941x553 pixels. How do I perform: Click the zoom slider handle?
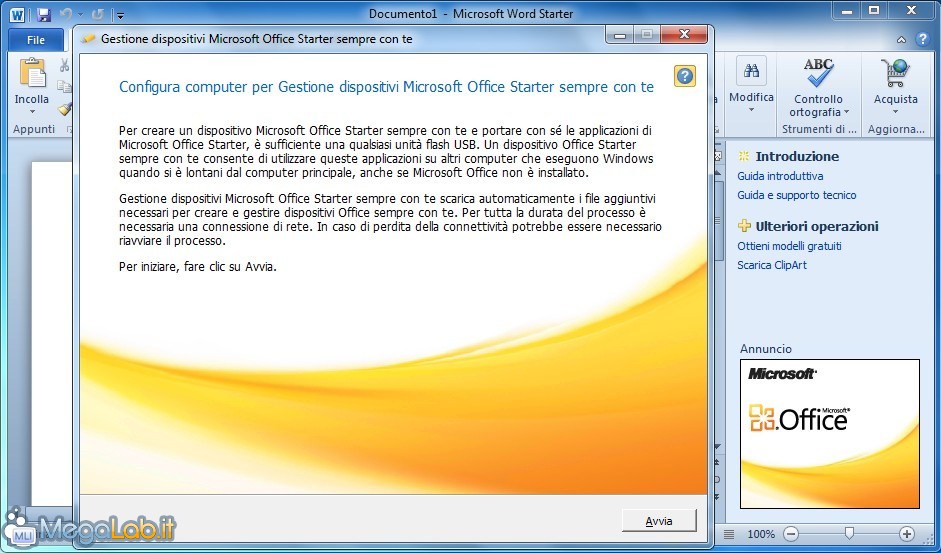coord(849,533)
